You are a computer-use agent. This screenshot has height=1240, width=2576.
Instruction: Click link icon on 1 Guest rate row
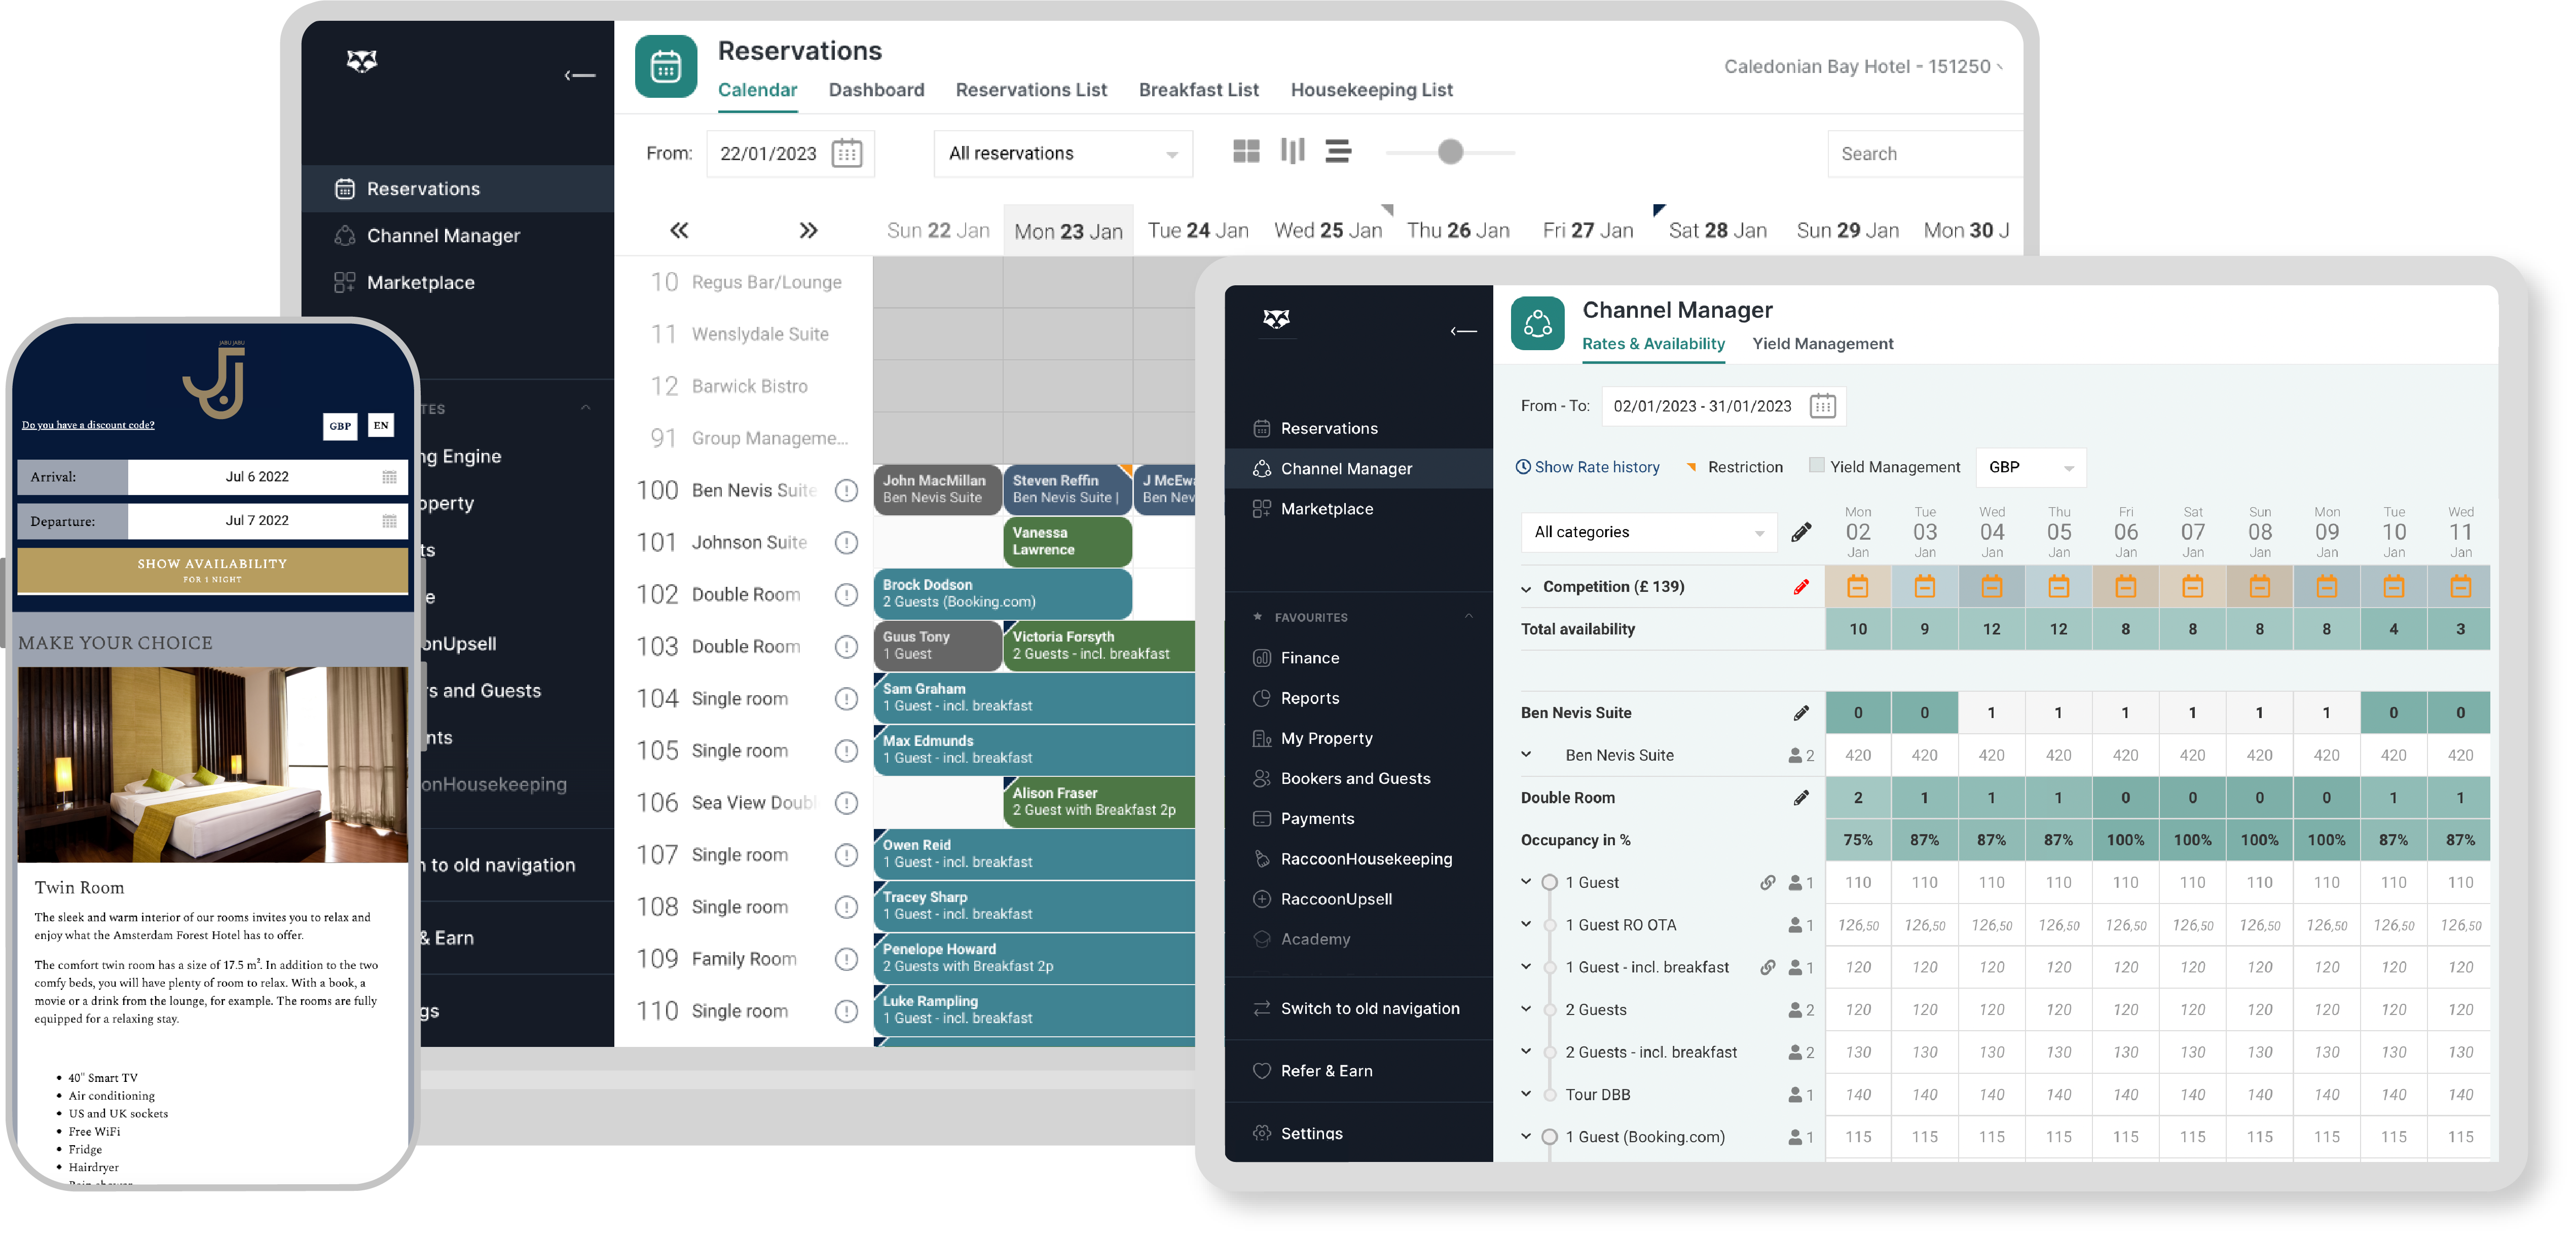[1767, 882]
